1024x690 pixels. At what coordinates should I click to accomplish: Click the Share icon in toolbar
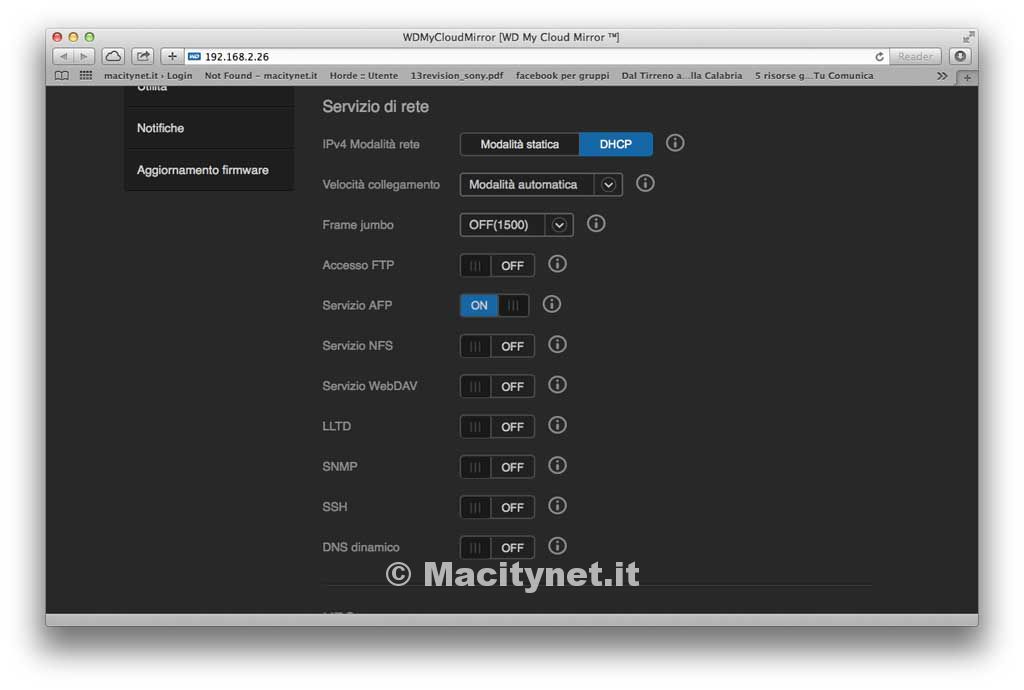[x=142, y=57]
